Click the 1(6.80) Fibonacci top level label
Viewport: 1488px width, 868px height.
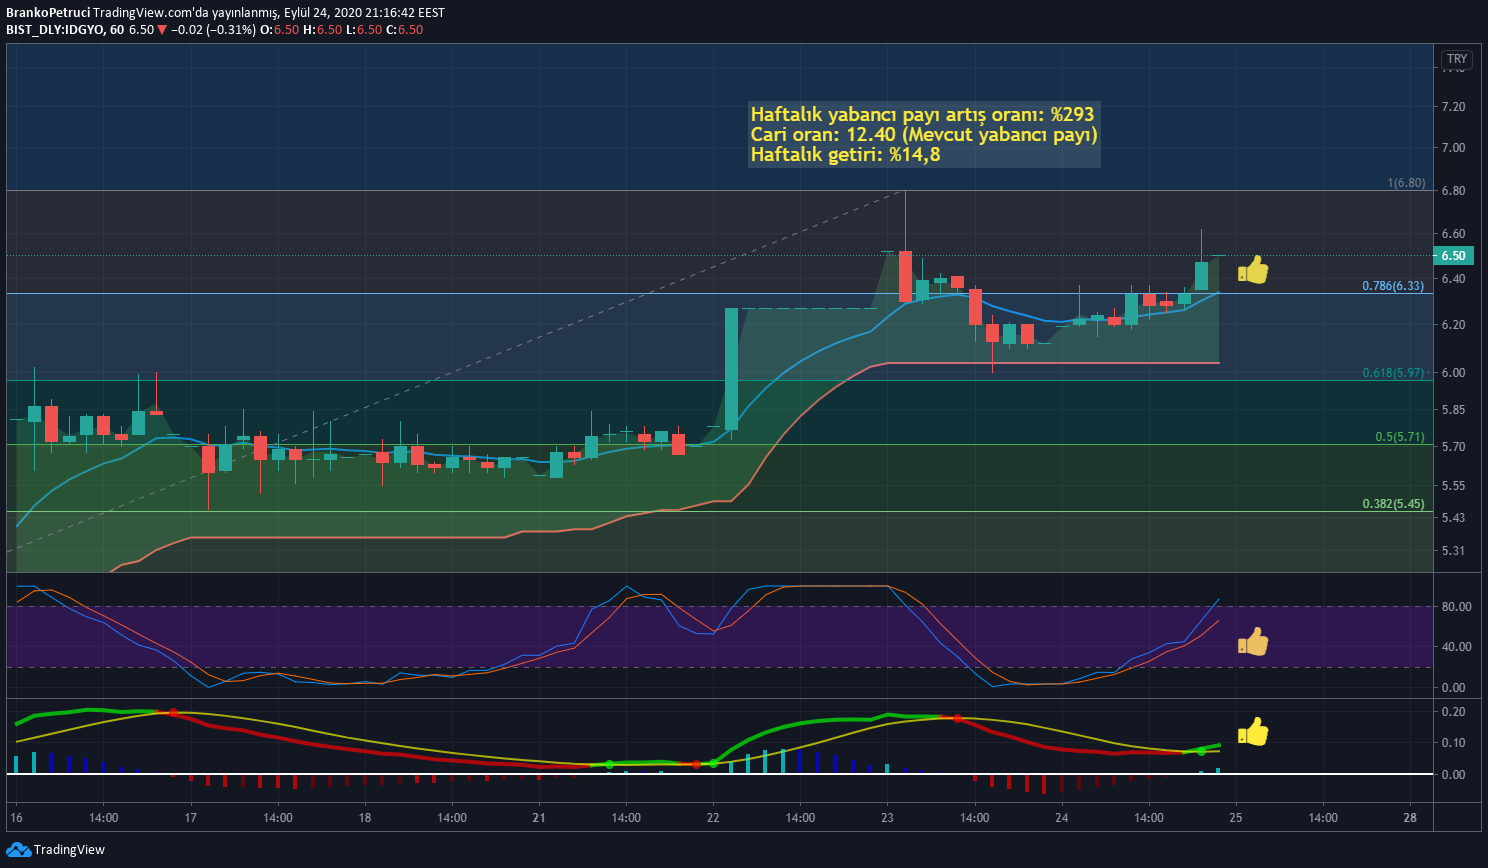(1406, 184)
